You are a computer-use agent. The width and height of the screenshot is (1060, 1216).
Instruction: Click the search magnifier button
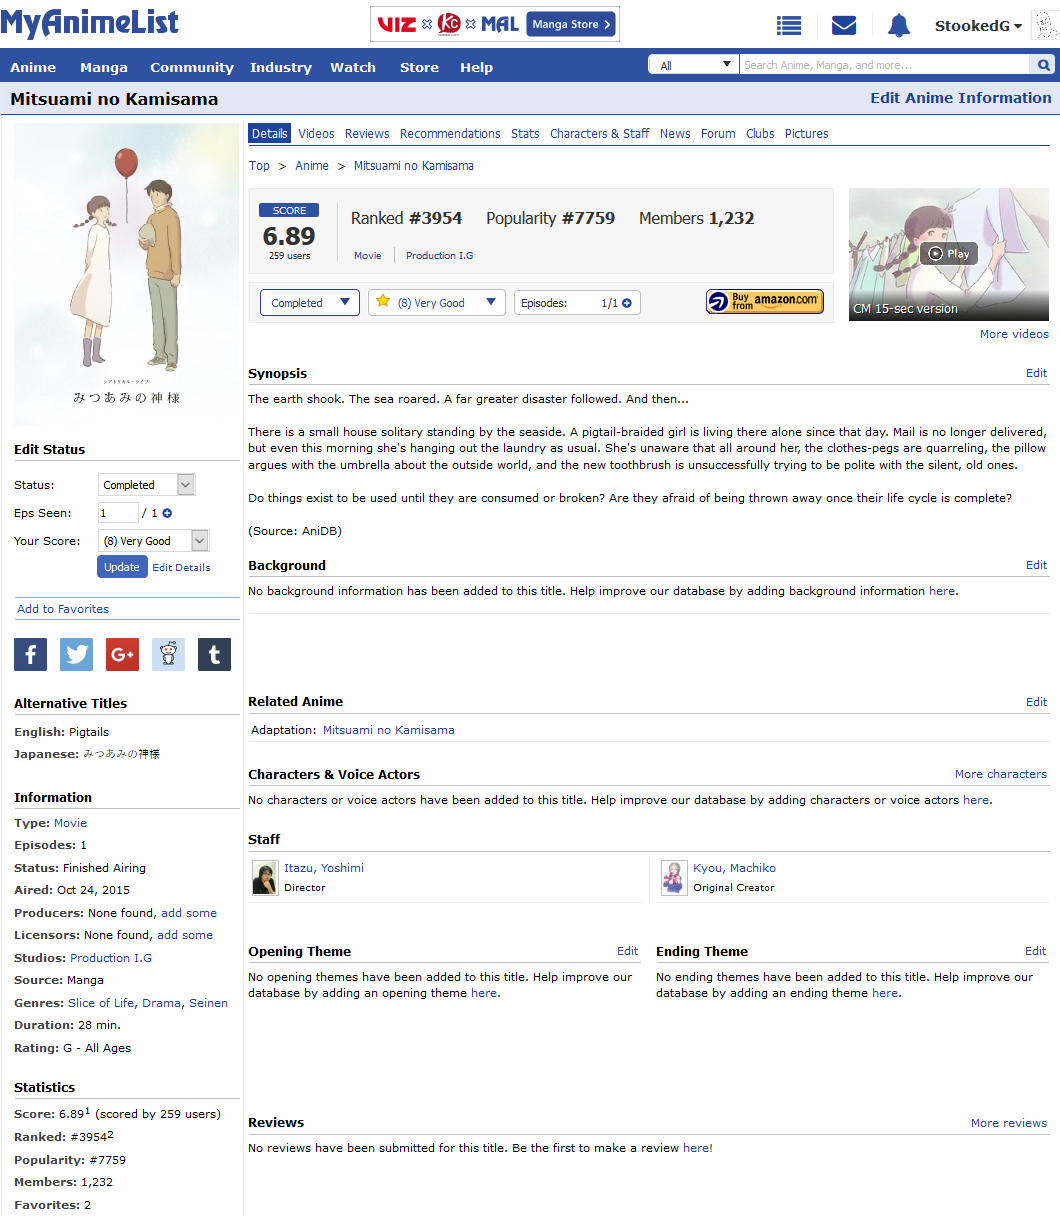1043,65
